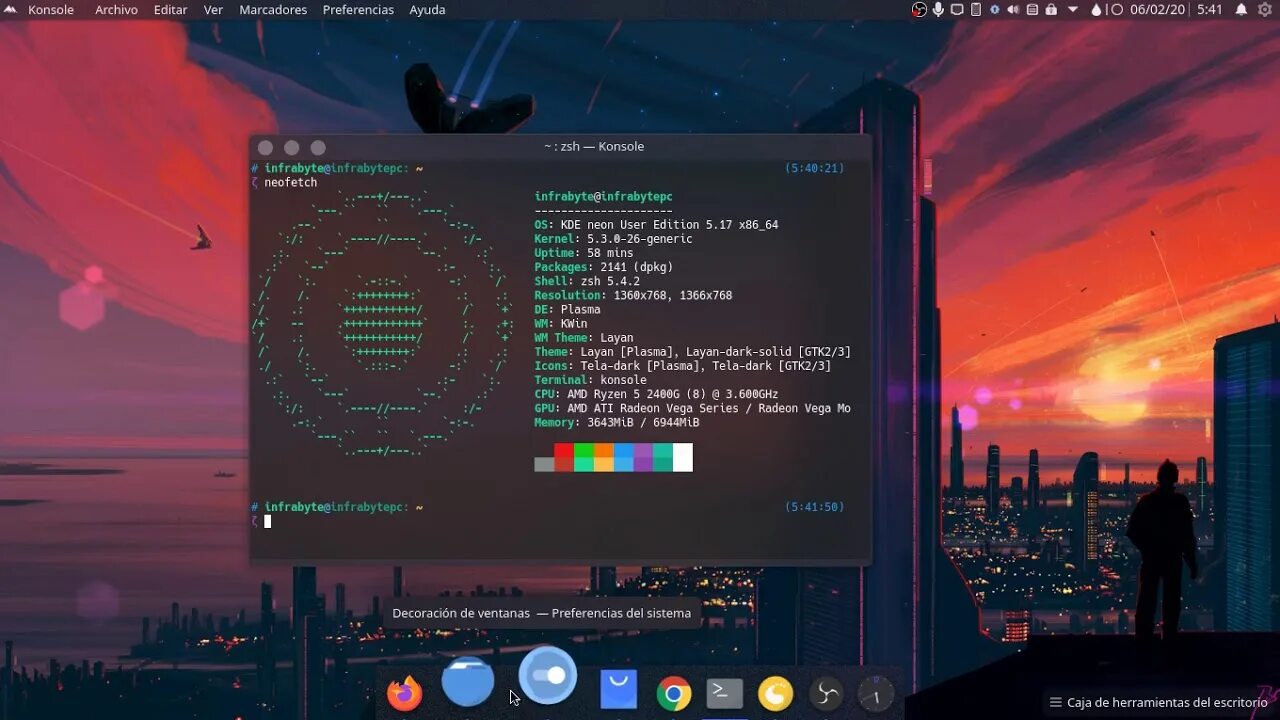Image resolution: width=1280 pixels, height=720 pixels.
Task: Click the 'Packages: 2141 (dpkg)' line
Action: pyautogui.click(x=604, y=268)
